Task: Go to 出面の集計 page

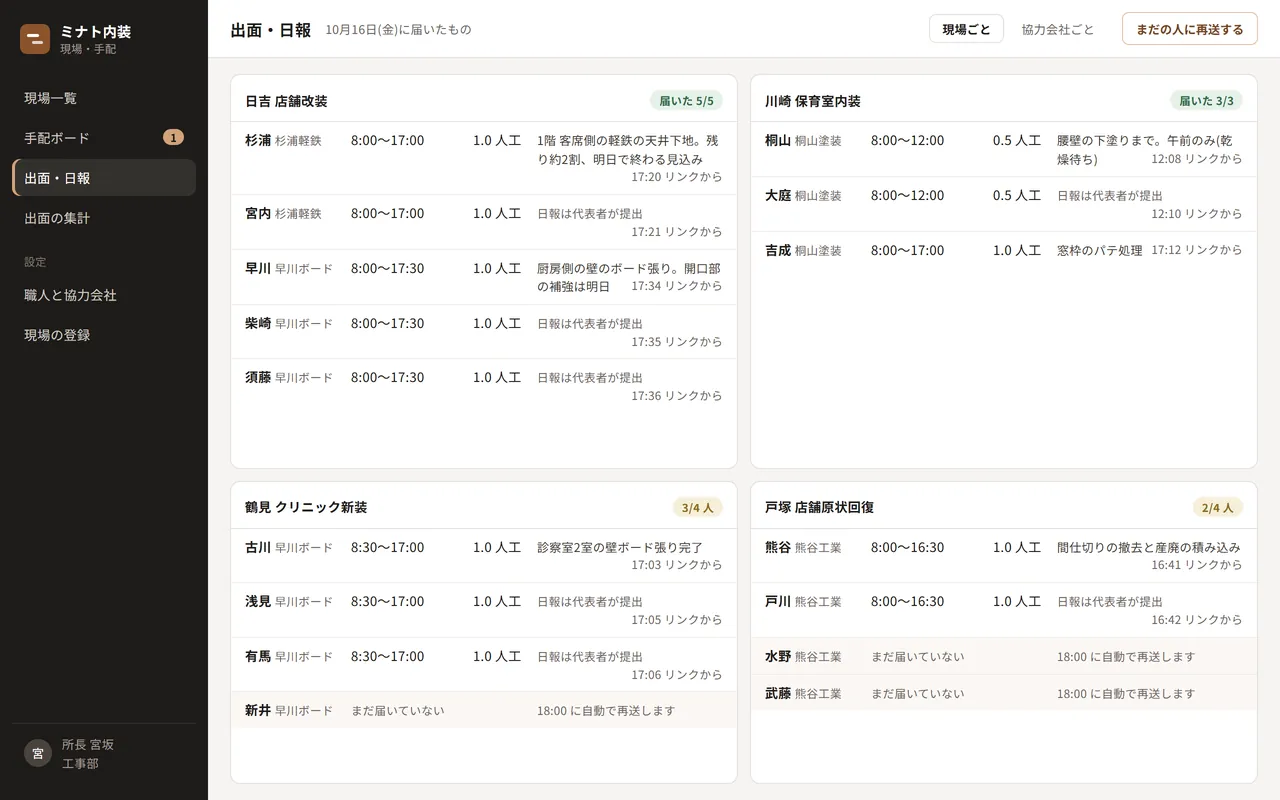Action: (x=104, y=217)
